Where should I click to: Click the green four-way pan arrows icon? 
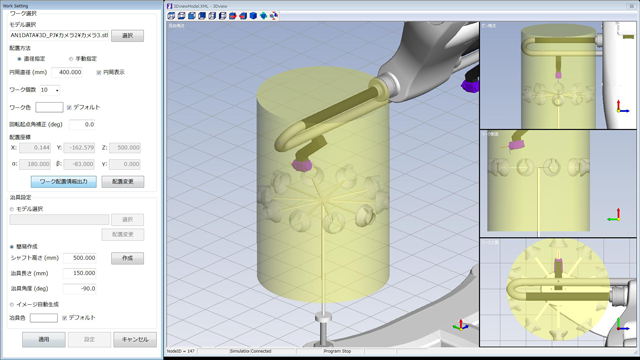click(263, 16)
